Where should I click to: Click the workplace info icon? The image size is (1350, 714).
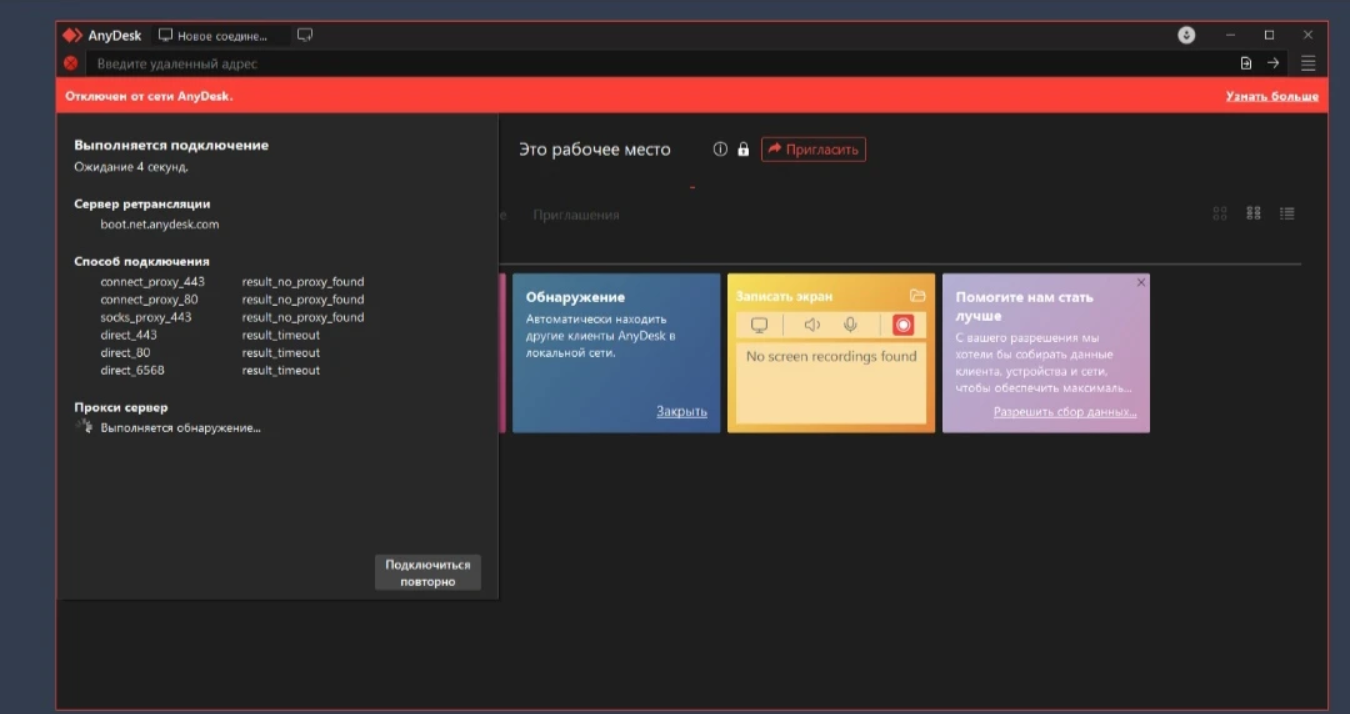(720, 149)
